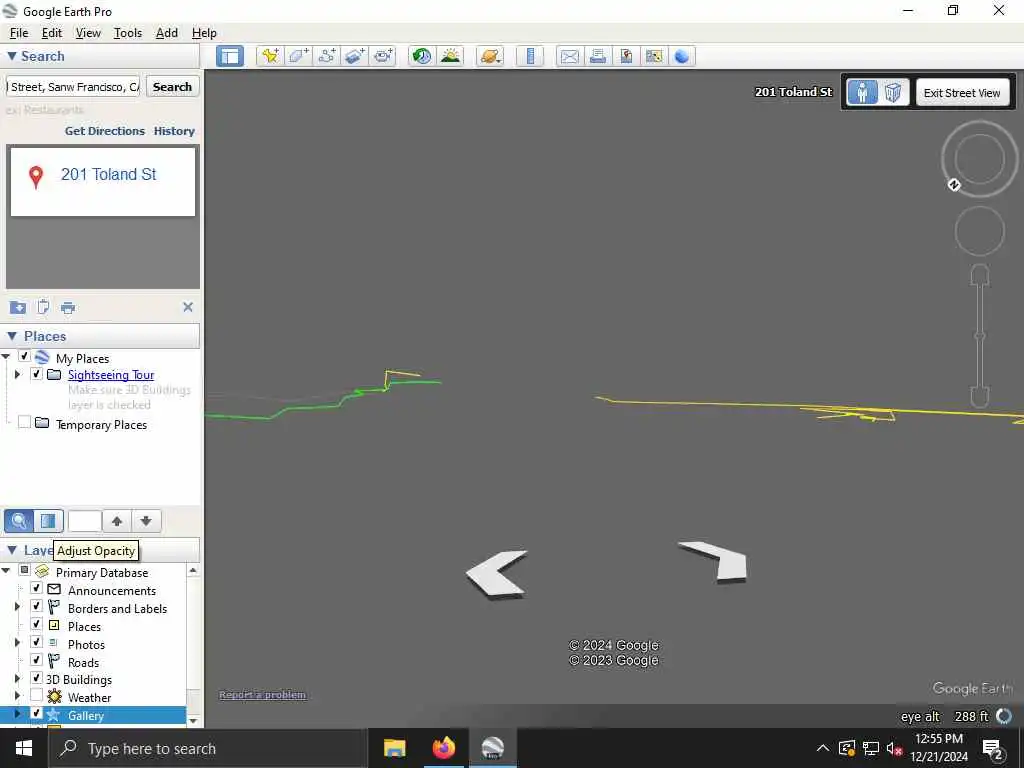Uncheck the My Places checkbox
Viewport: 1024px width, 768px height.
pyautogui.click(x=25, y=357)
